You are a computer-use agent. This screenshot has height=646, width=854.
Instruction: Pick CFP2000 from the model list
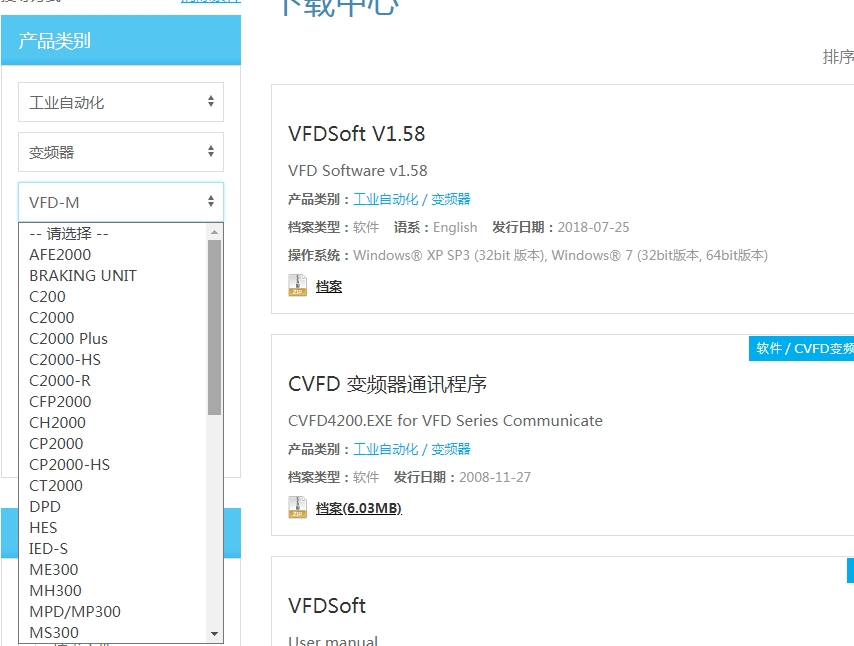pos(60,401)
